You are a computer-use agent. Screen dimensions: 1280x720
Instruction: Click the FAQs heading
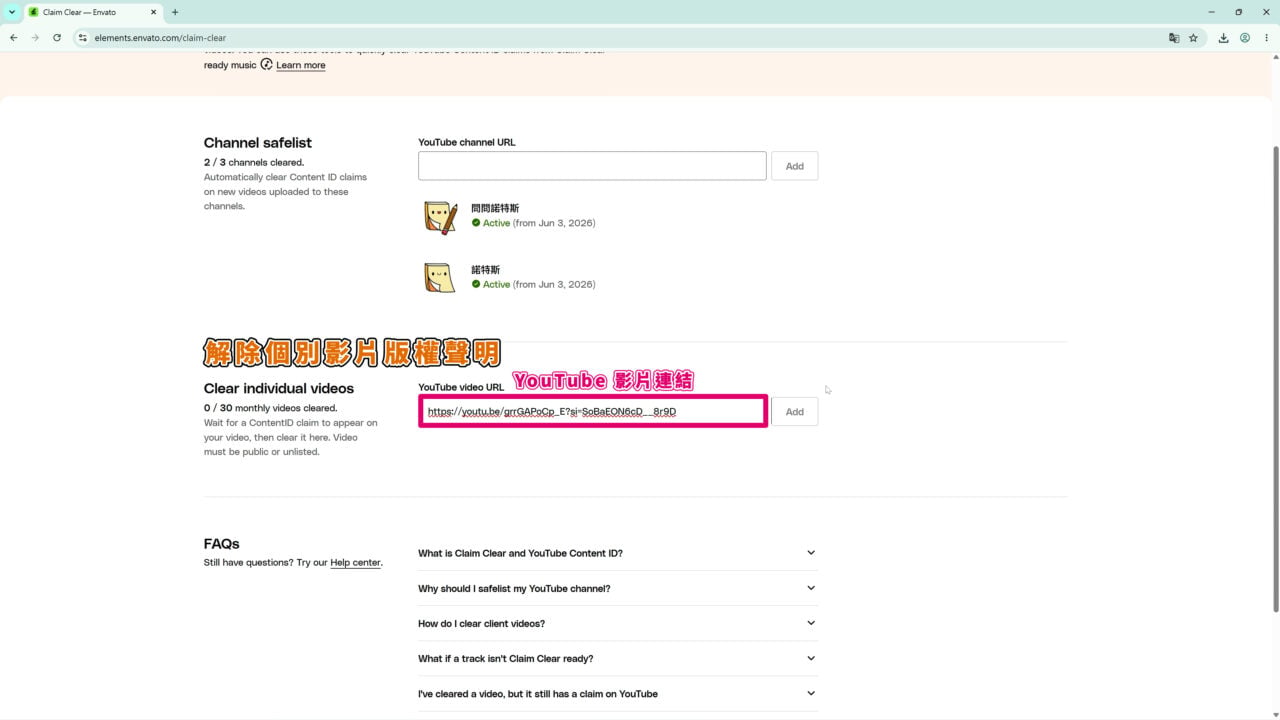222,544
